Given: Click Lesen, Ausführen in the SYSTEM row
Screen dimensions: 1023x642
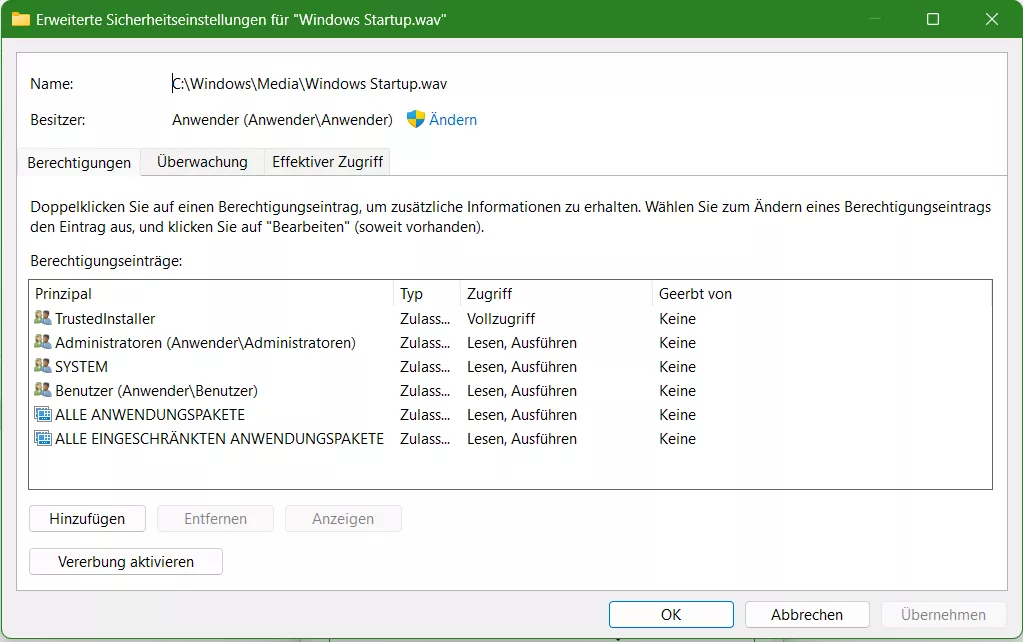Looking at the screenshot, I should pyautogui.click(x=522, y=367).
